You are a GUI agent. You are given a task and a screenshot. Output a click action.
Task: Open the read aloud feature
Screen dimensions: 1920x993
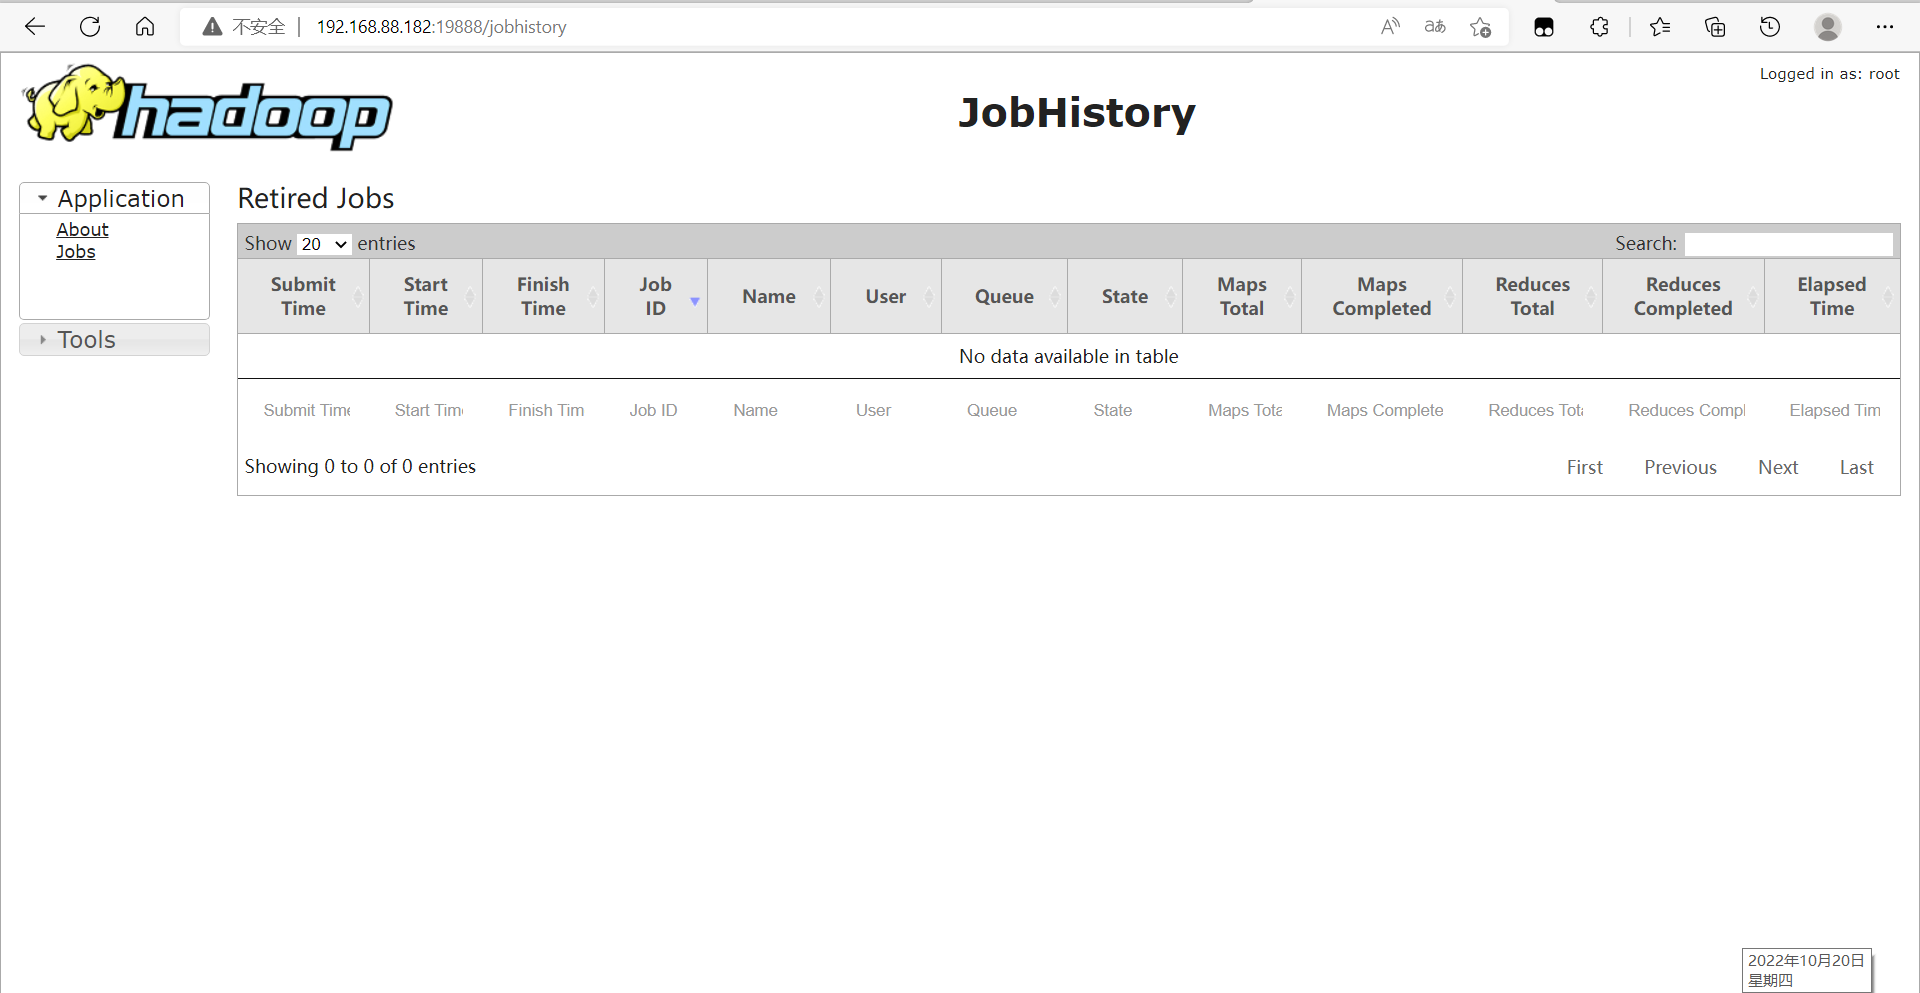click(x=1390, y=27)
